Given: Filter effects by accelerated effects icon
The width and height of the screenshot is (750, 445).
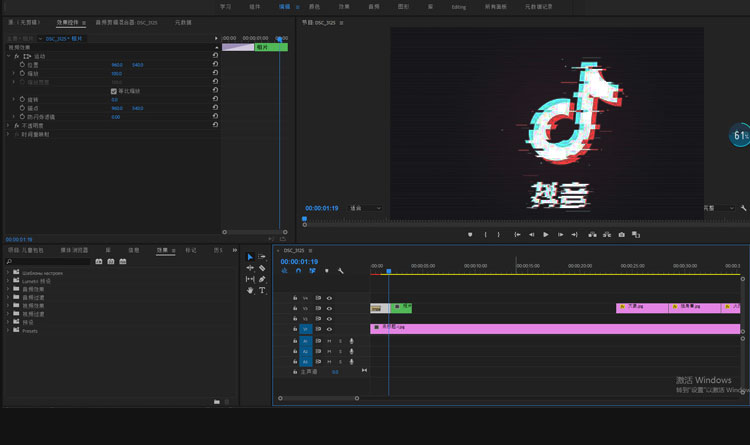Looking at the screenshot, I should (99, 261).
